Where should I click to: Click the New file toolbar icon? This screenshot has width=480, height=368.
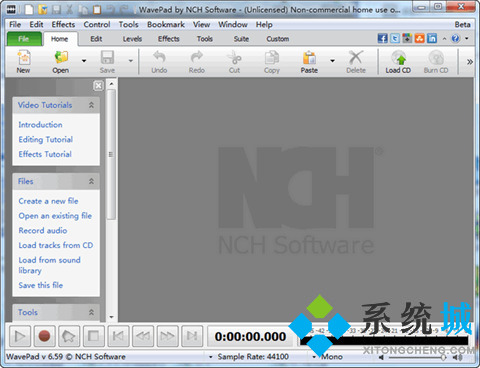pyautogui.click(x=24, y=58)
